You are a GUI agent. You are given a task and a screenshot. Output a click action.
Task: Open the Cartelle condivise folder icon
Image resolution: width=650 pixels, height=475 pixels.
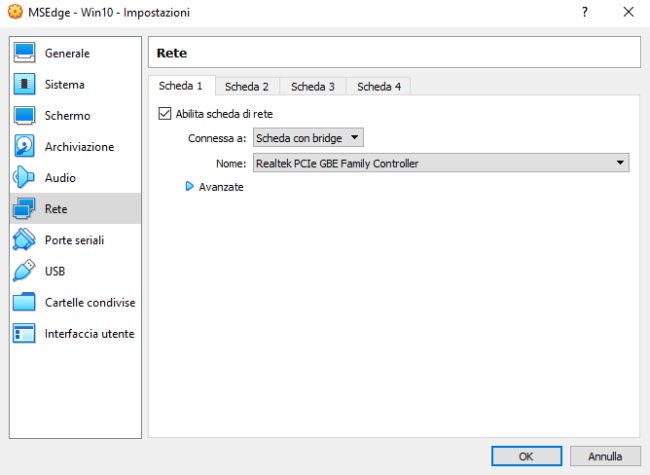[x=25, y=302]
